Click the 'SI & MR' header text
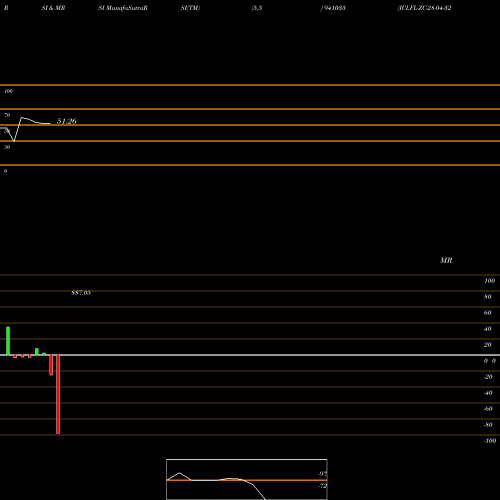This screenshot has height=500, width=500. tap(53, 8)
